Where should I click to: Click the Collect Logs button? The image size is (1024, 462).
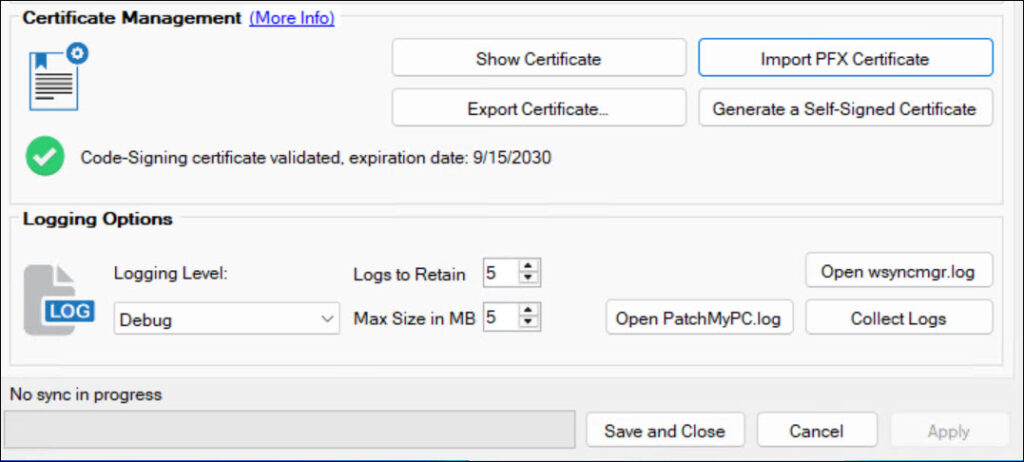coord(898,318)
